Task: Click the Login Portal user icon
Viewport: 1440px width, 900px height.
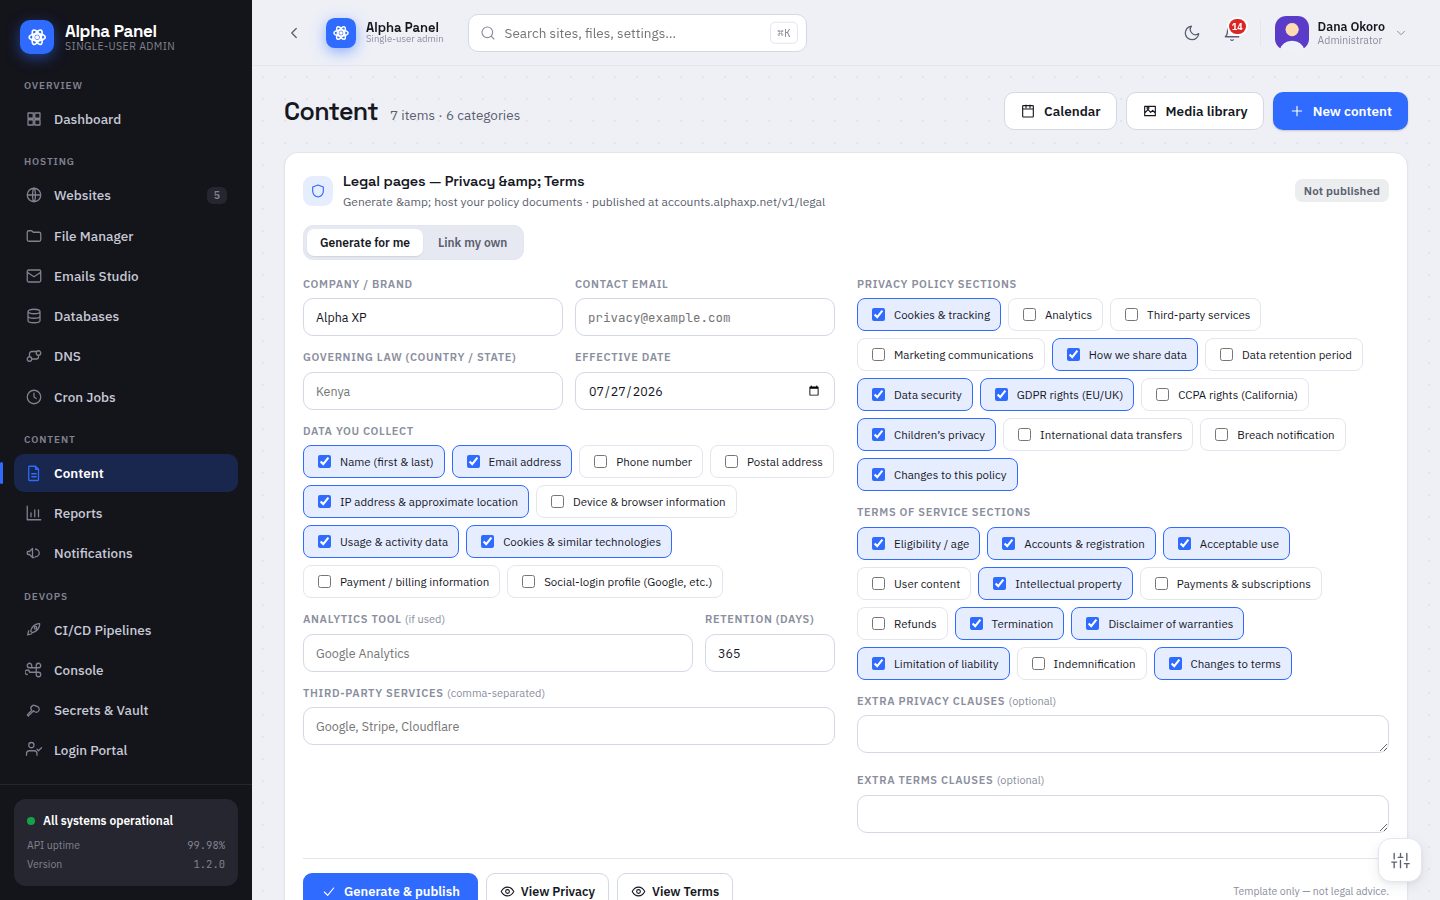Action: click(34, 750)
